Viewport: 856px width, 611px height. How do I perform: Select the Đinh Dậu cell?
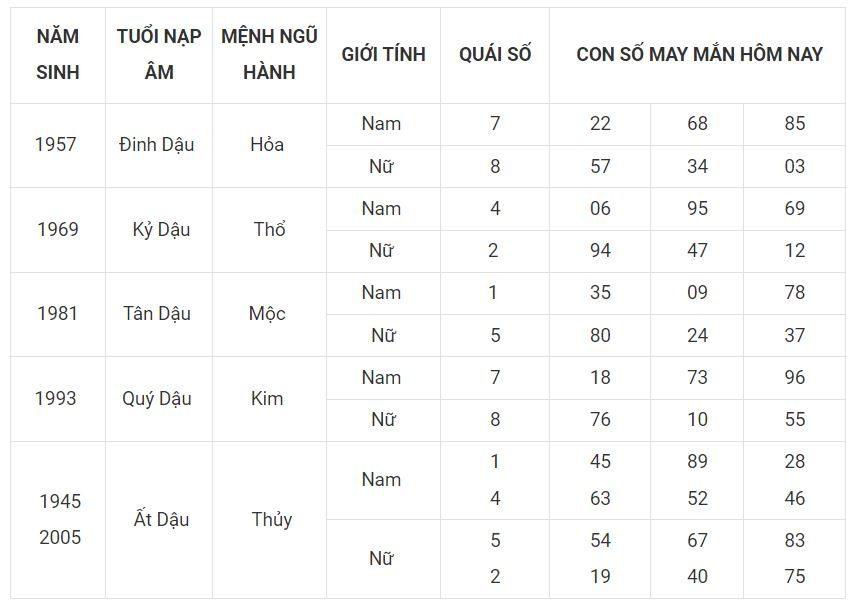point(157,145)
